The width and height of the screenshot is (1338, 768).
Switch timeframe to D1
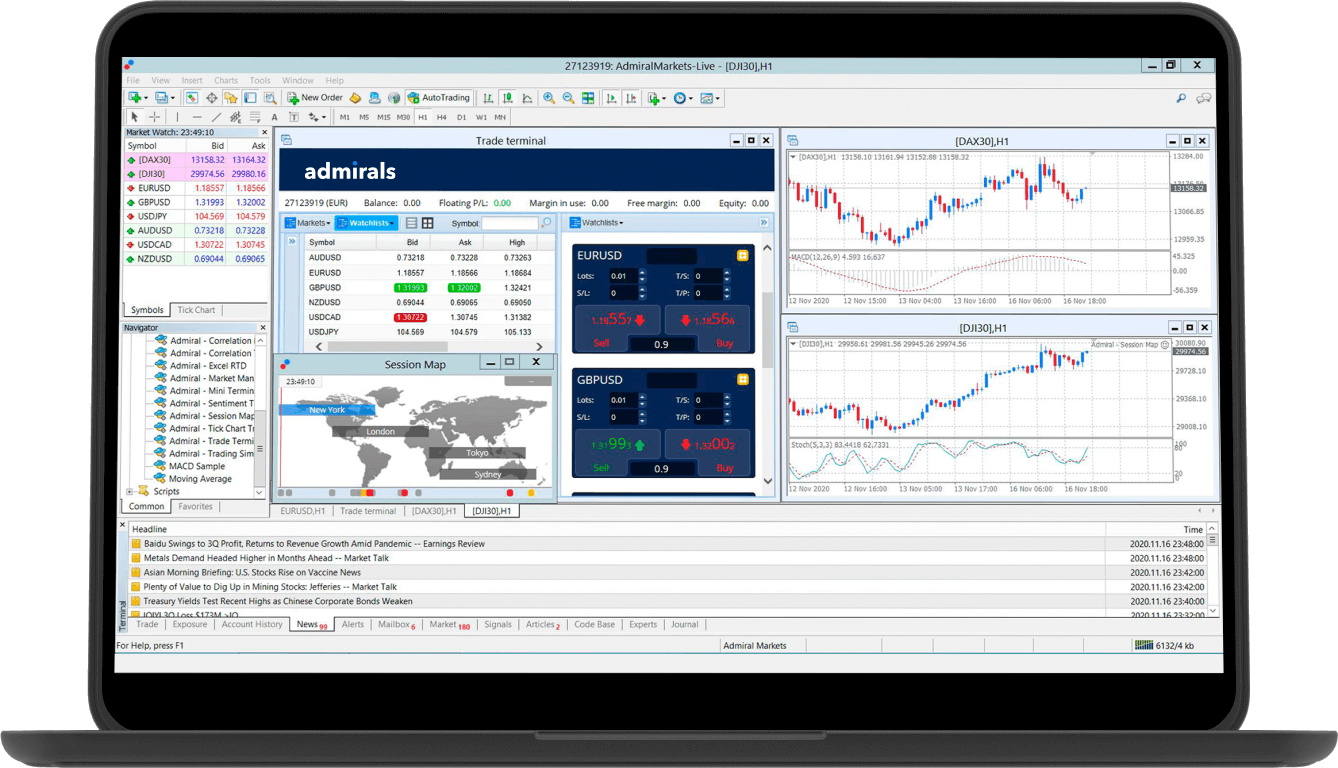[x=461, y=117]
